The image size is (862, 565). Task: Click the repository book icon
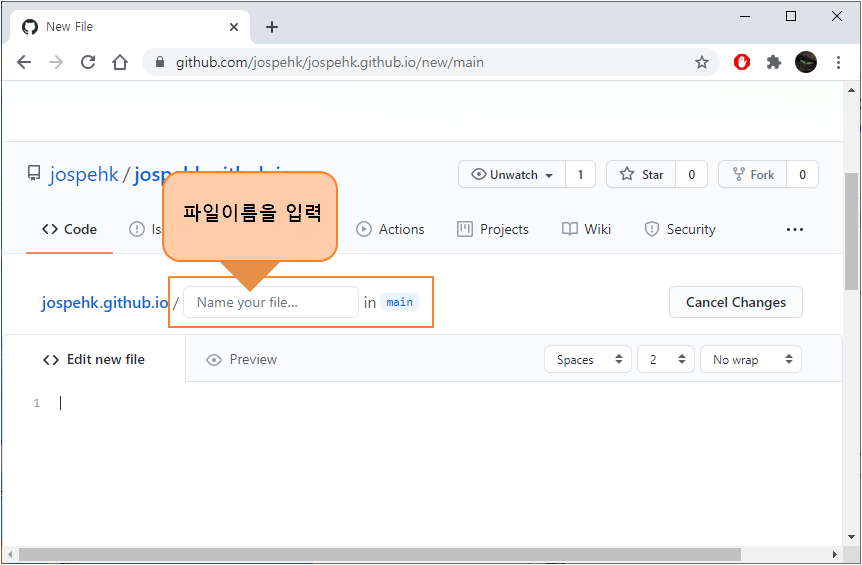pyautogui.click(x=34, y=174)
